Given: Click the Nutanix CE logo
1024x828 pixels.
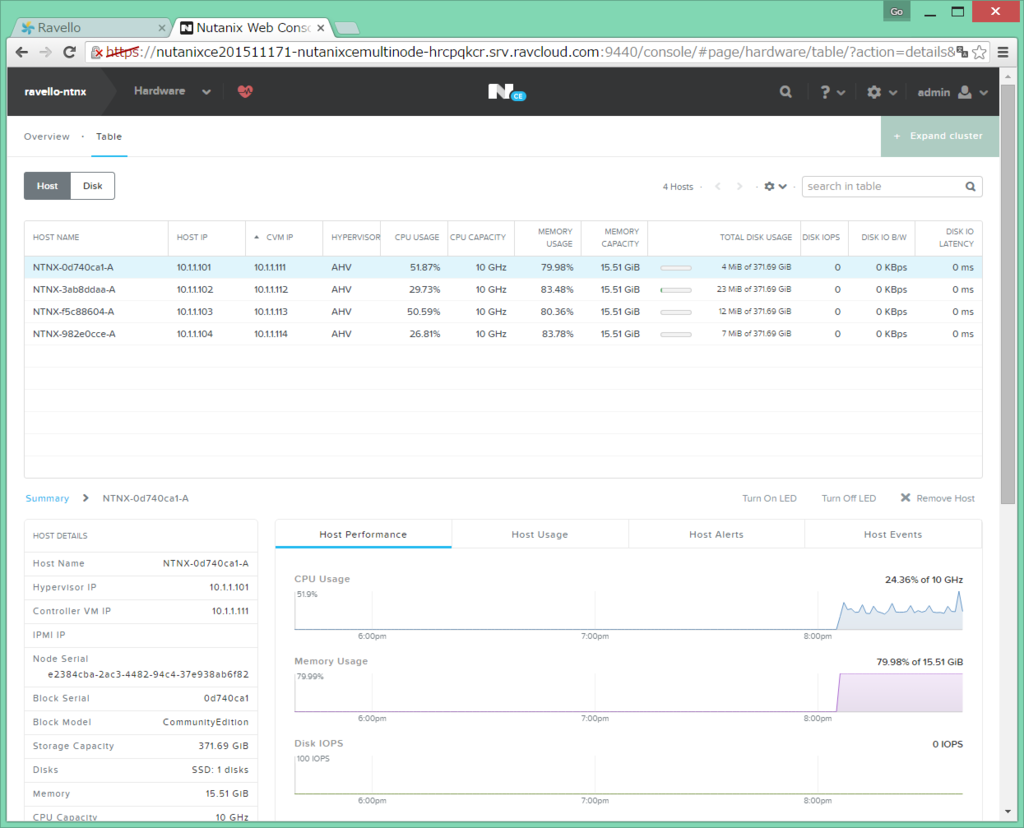Looking at the screenshot, I should point(507,92).
